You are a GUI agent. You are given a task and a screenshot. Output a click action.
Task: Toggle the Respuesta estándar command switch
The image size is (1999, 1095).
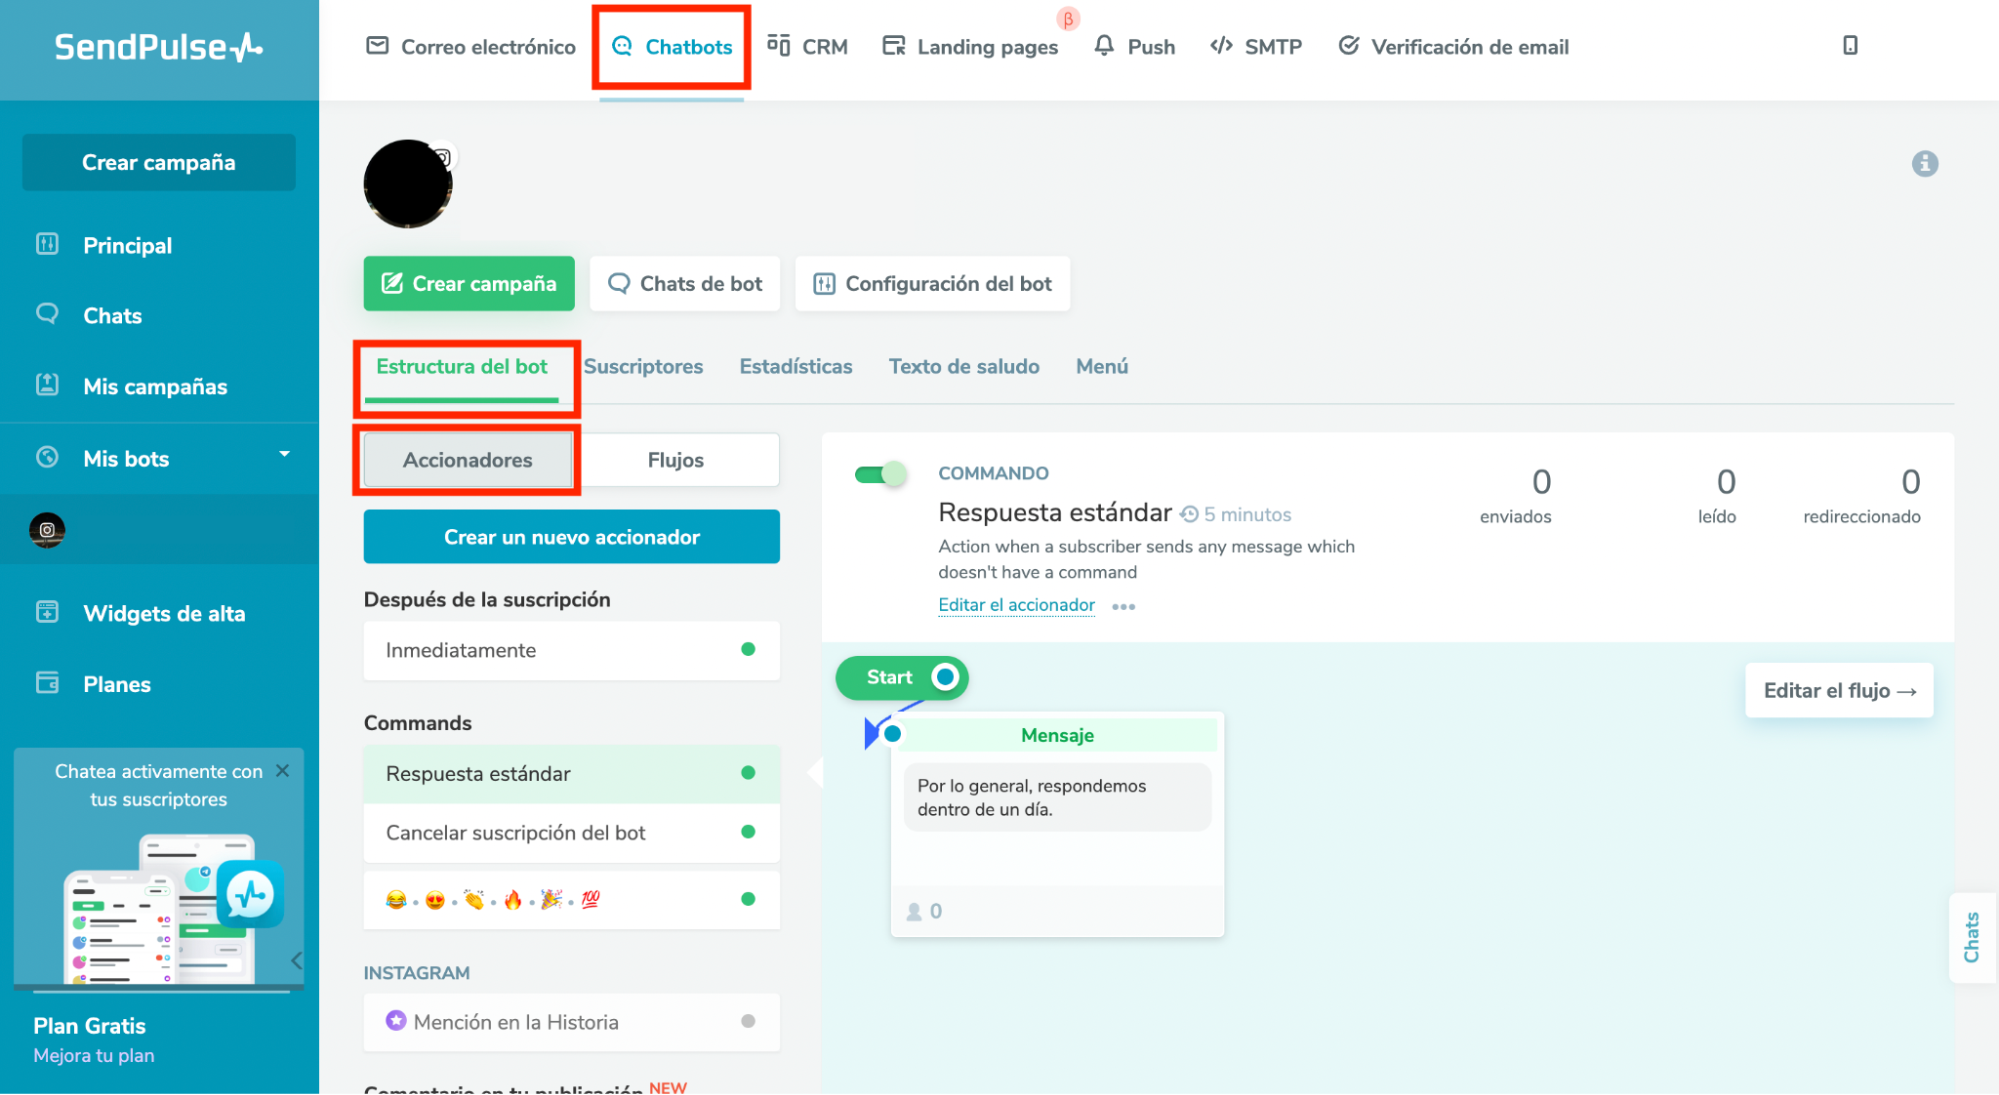pyautogui.click(x=880, y=474)
